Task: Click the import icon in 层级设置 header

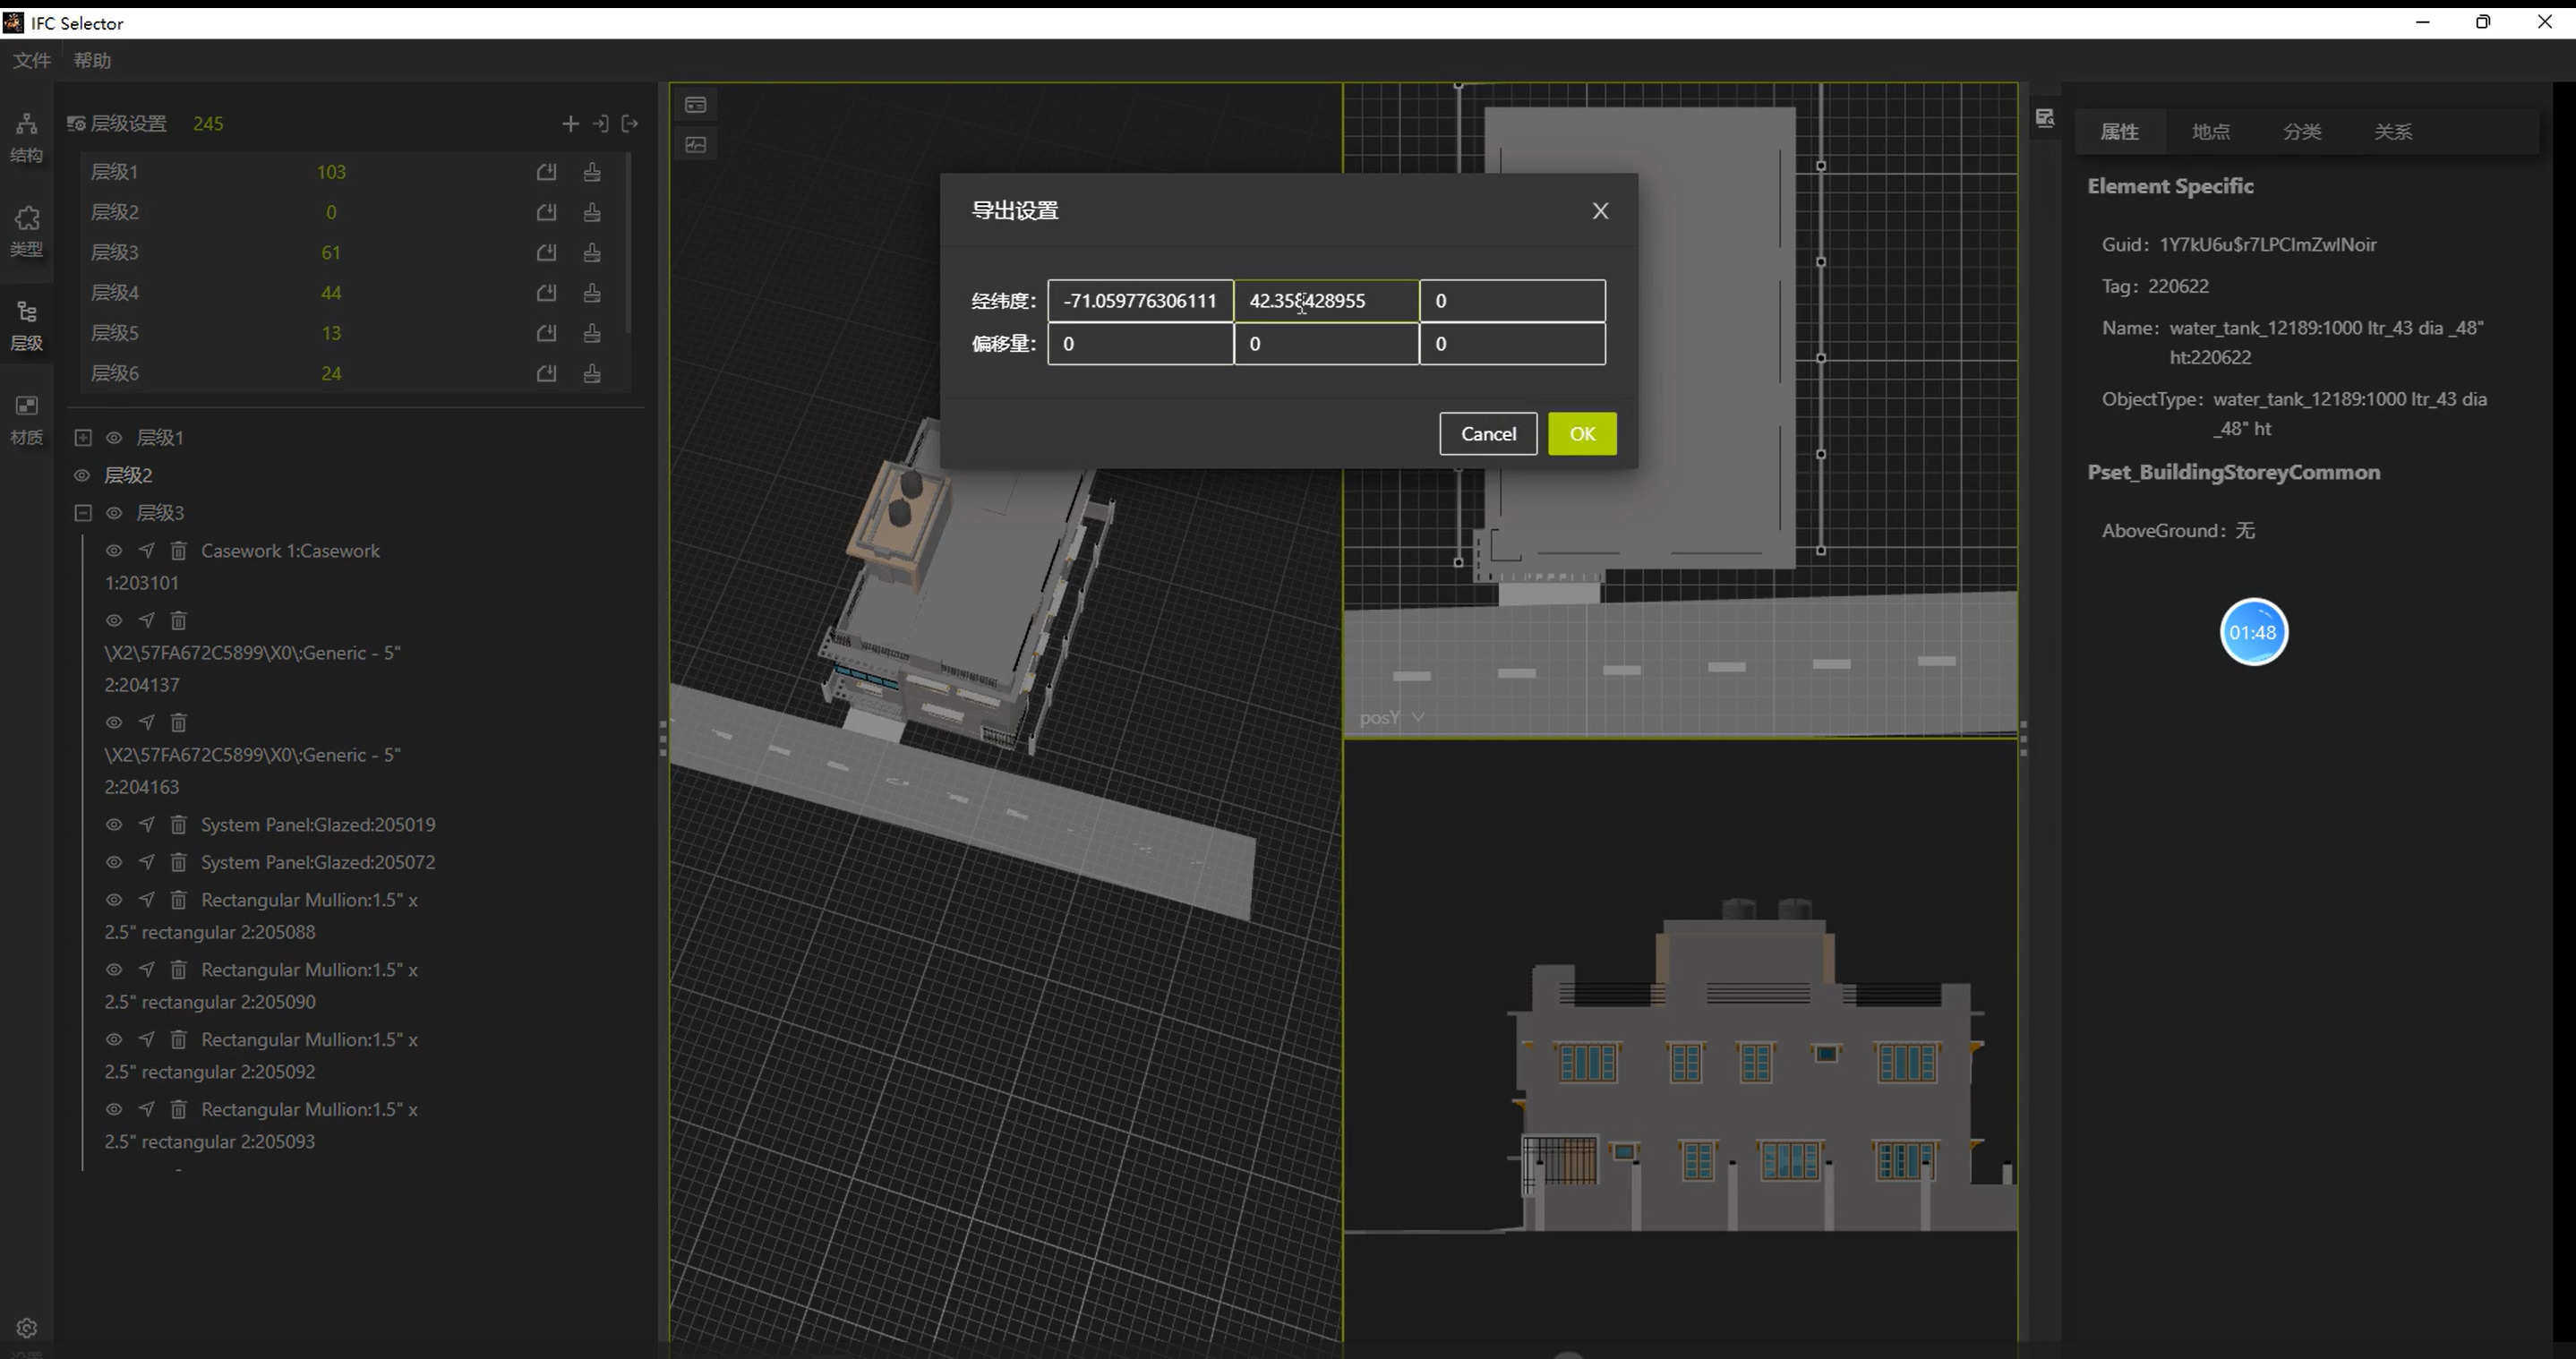Action: 600,123
